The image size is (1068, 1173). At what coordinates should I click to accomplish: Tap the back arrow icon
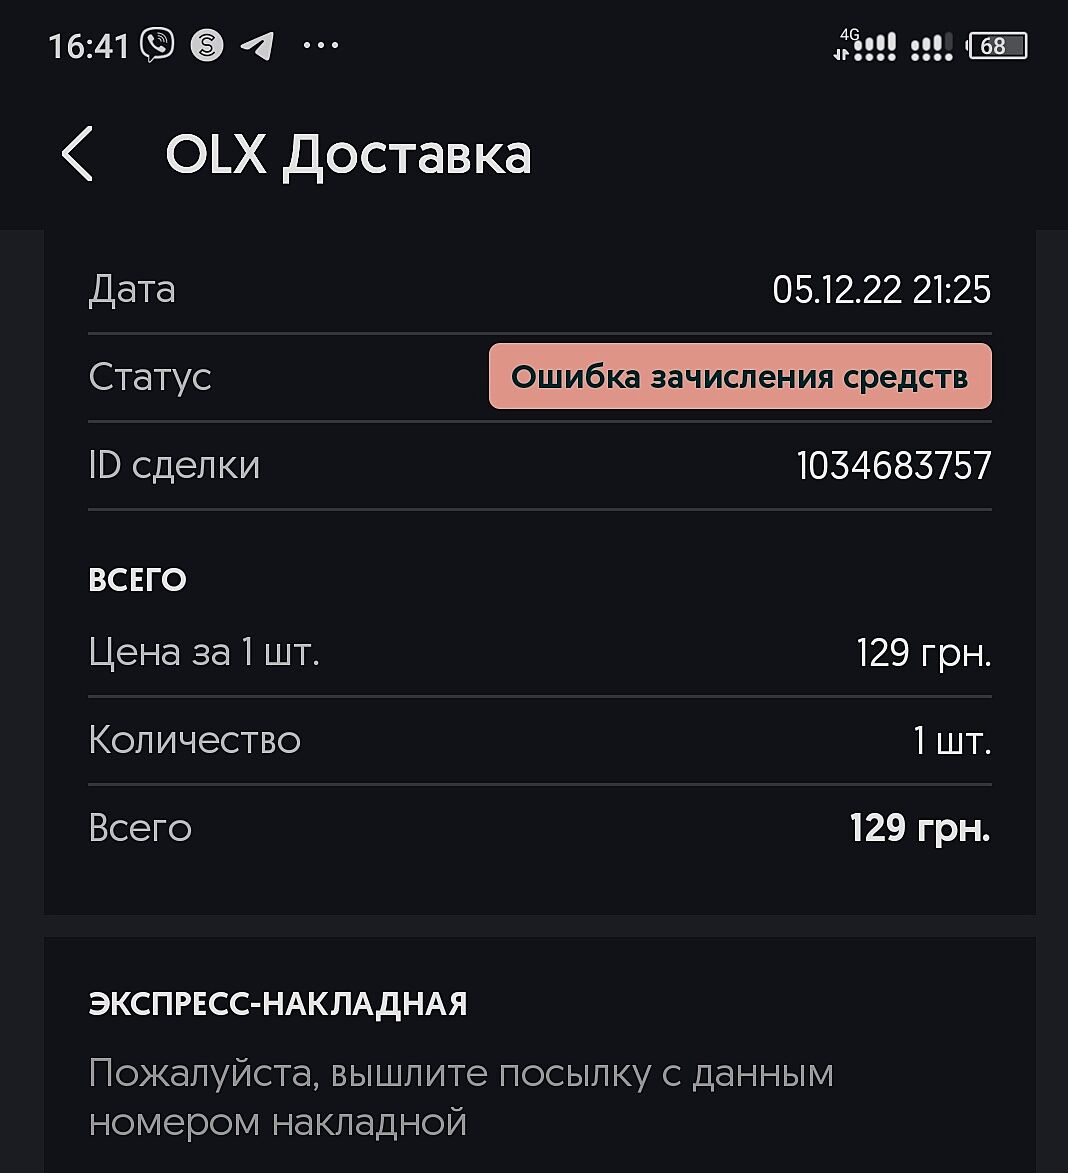pos(77,154)
